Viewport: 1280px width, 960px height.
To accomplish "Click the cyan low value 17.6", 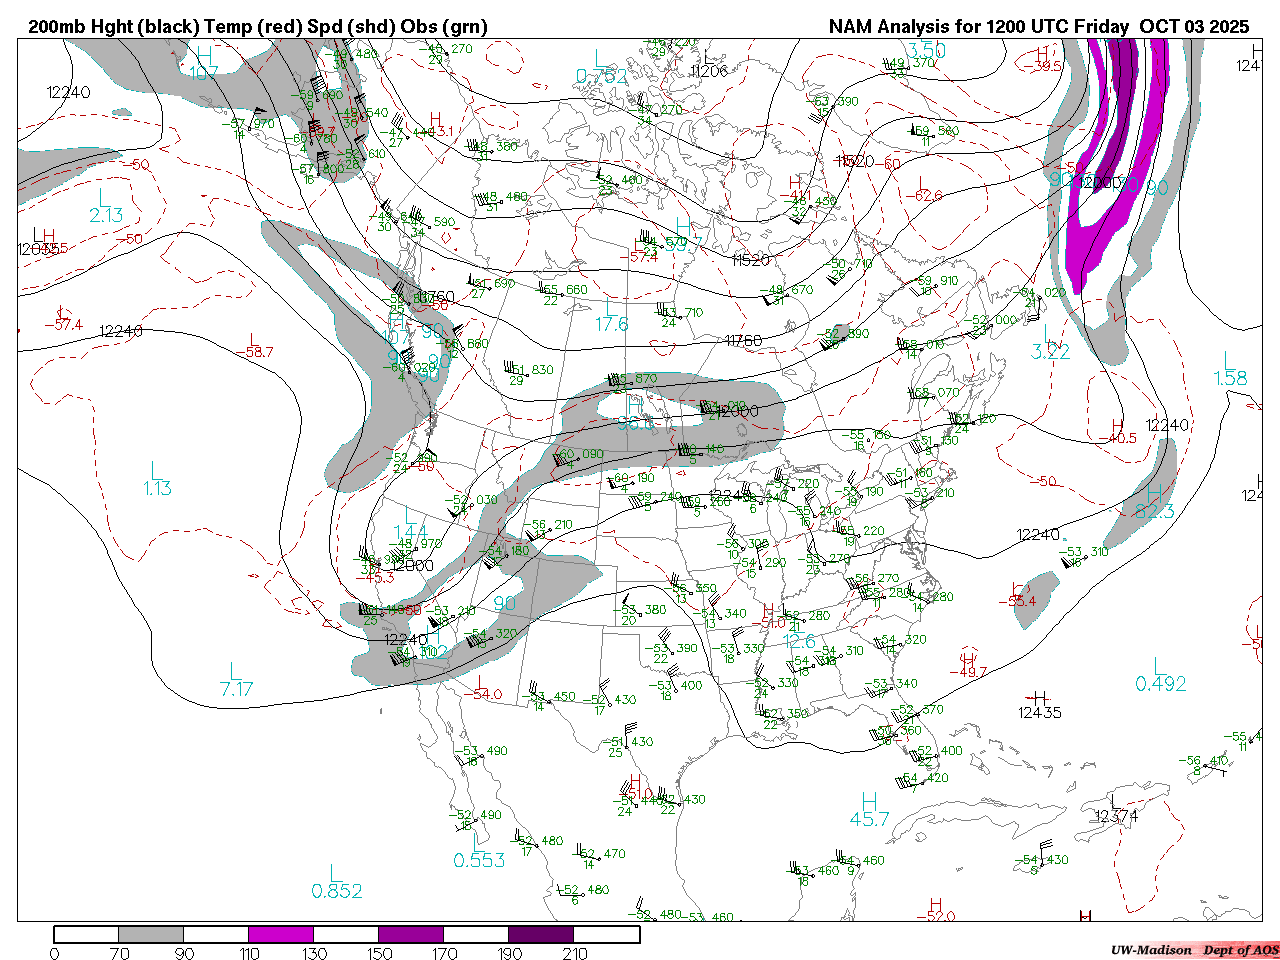I will pyautogui.click(x=612, y=324).
